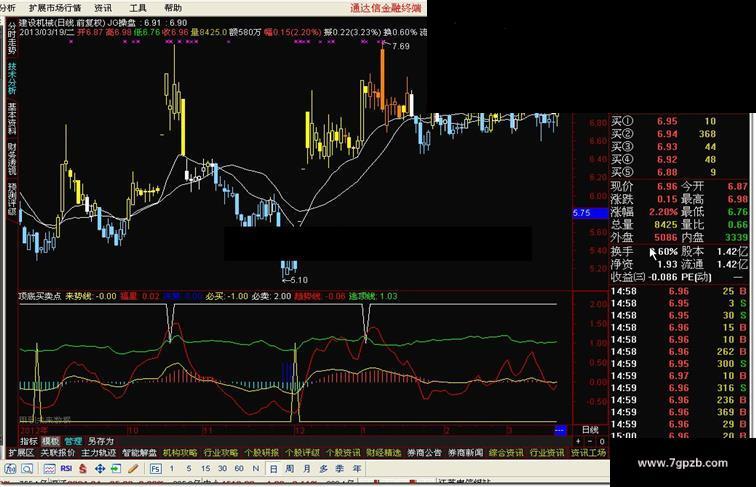Viewport: 756px width, 487px height.
Task: Select the 周 weekly period button
Action: coord(289,469)
